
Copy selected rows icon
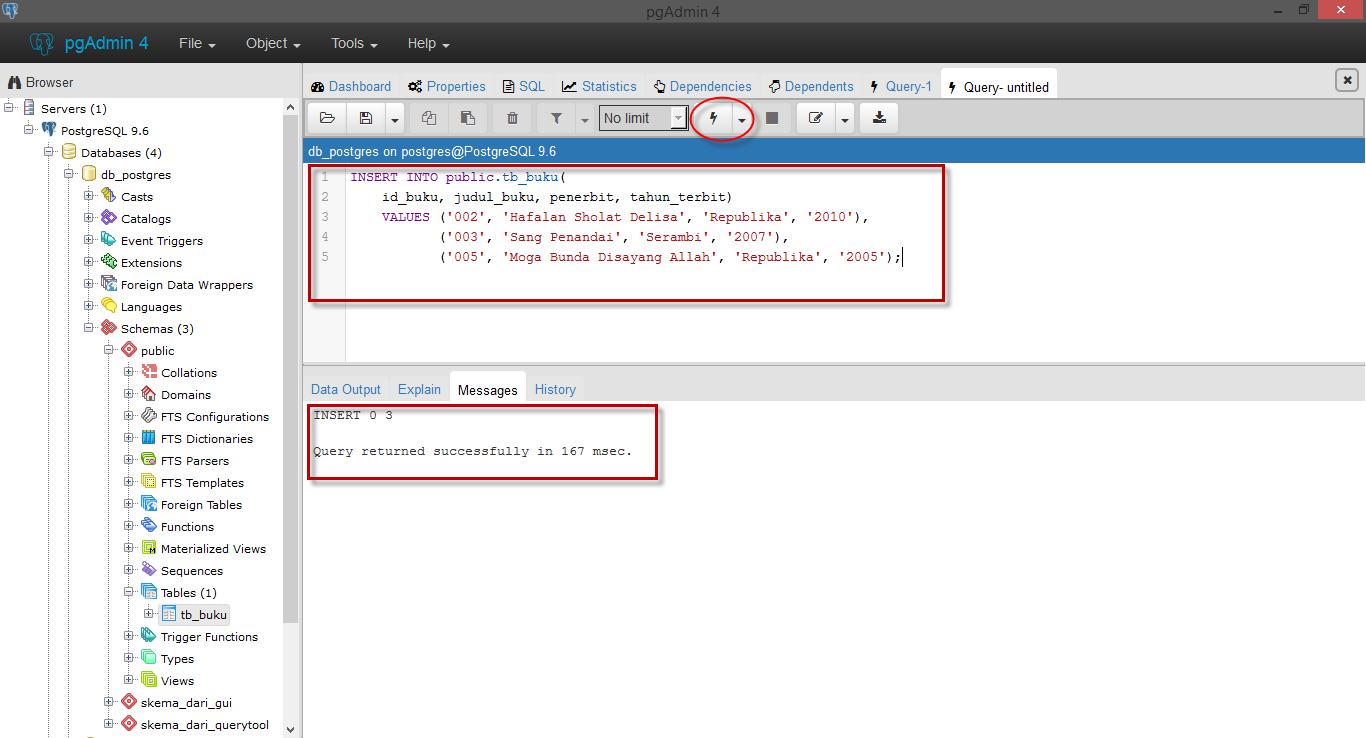tap(429, 118)
